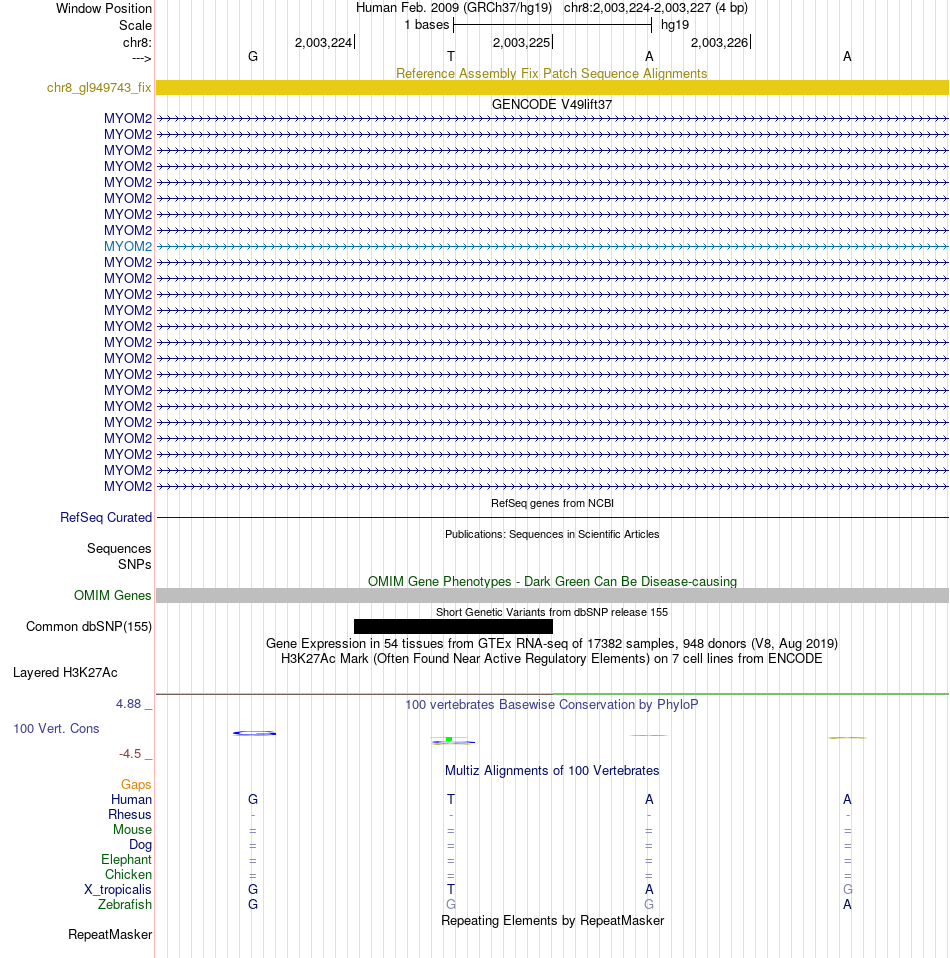The height and width of the screenshot is (958, 950).
Task: Click the G base in the ruler sequence row
Action: click(x=253, y=56)
